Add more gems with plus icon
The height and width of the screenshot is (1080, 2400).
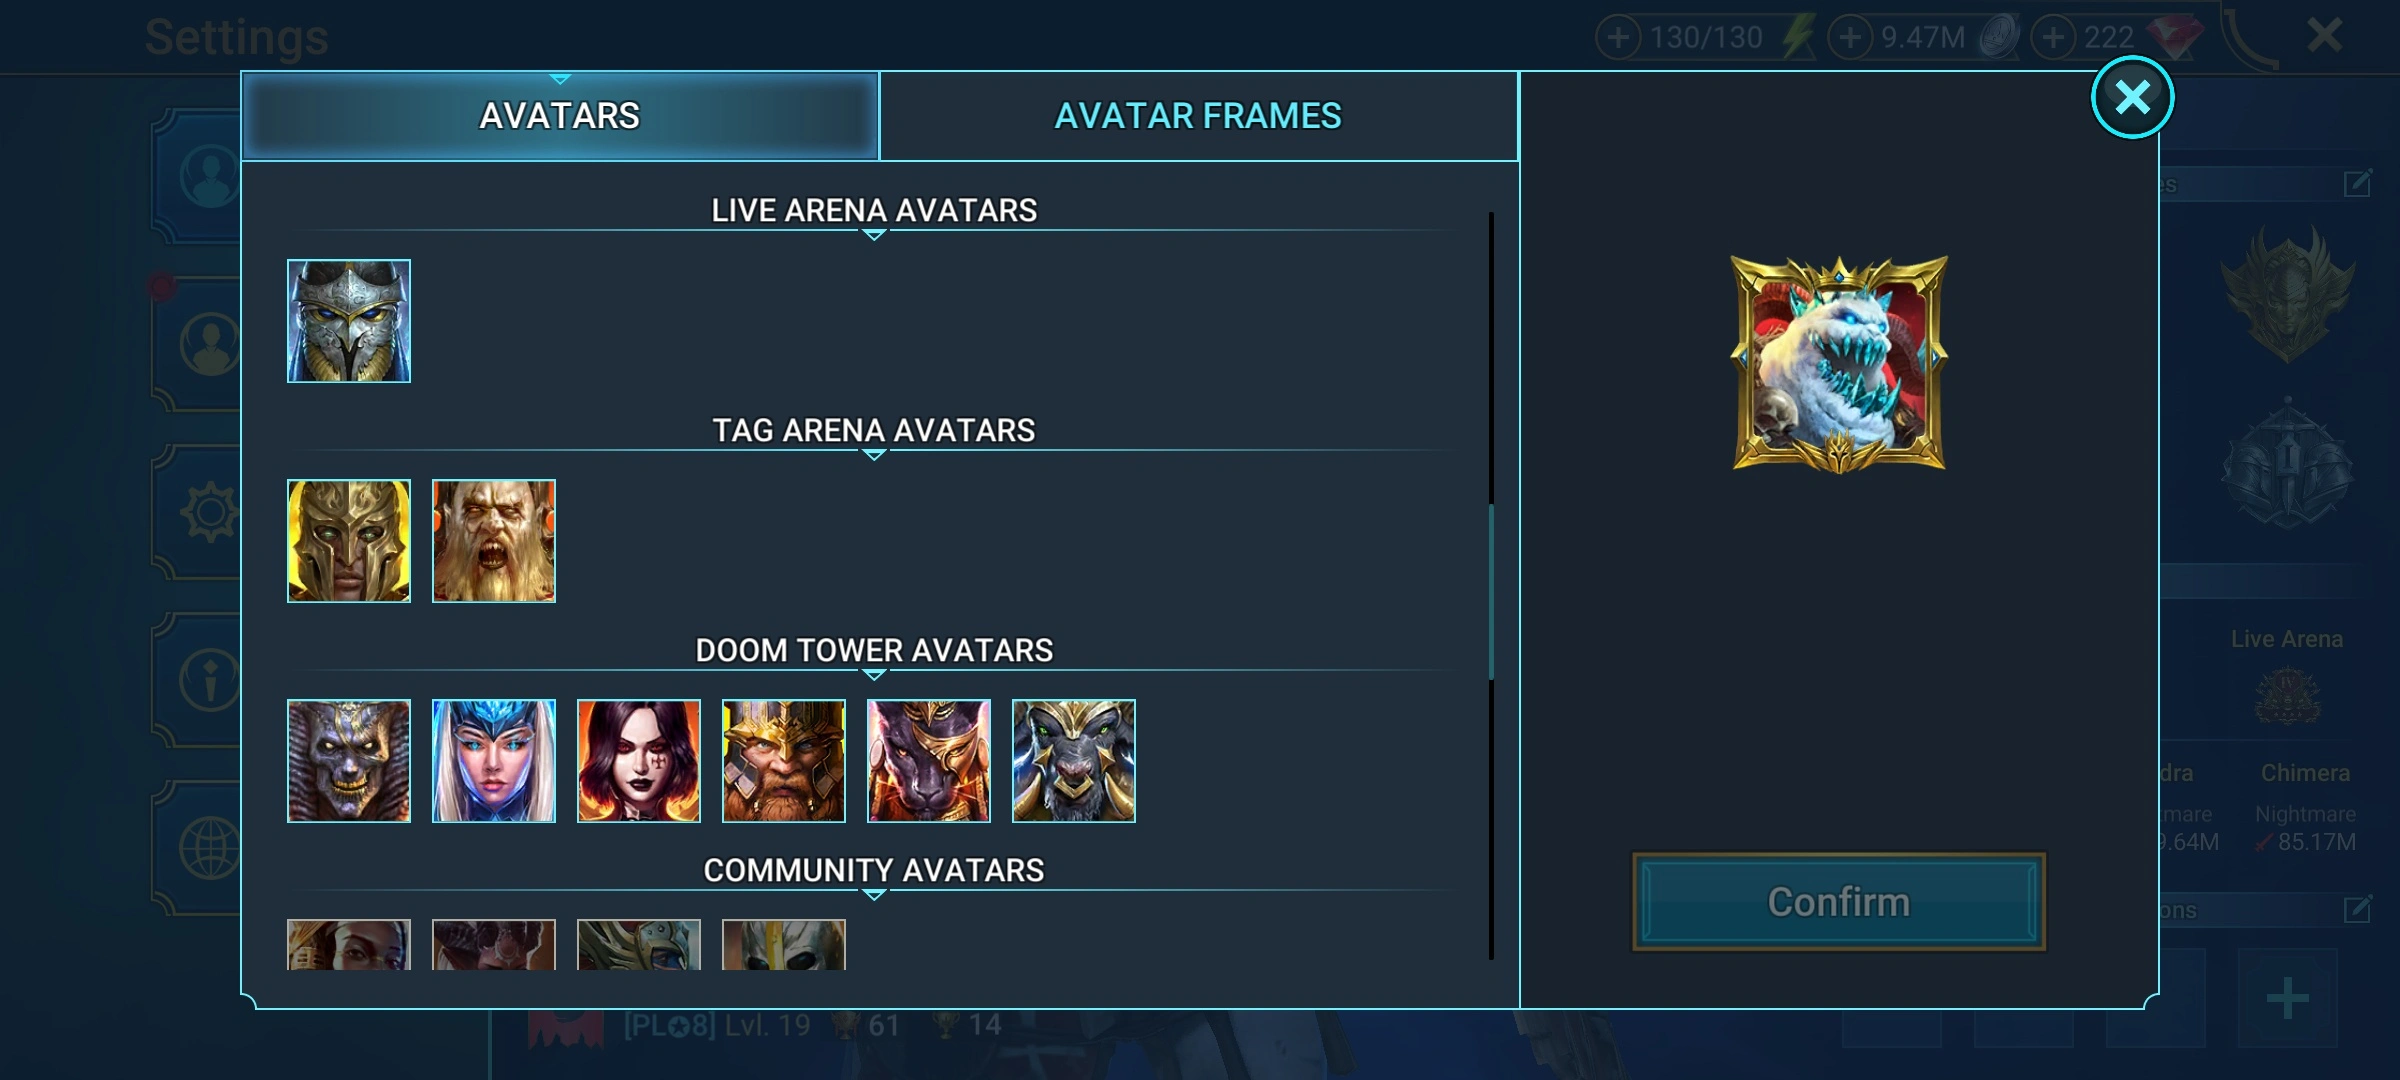click(x=2053, y=38)
